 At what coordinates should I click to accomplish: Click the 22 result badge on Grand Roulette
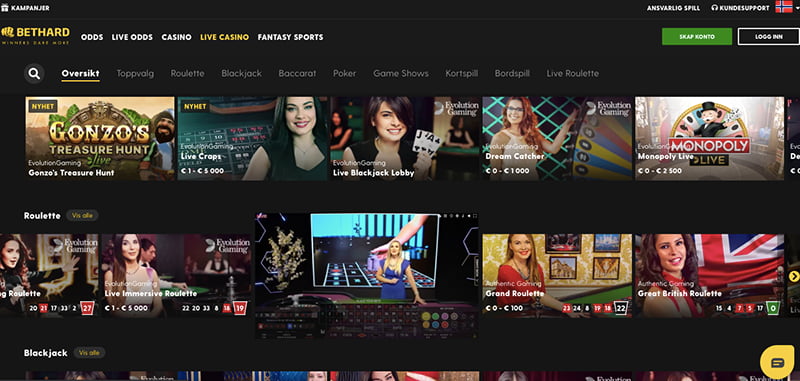(x=620, y=308)
